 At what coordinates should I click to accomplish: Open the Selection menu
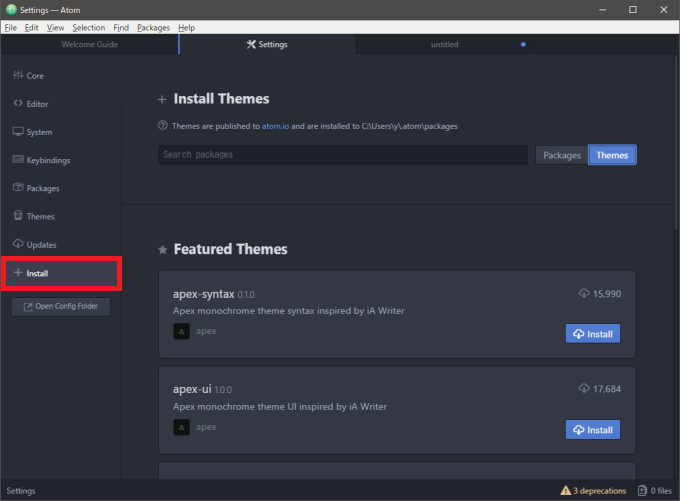88,28
